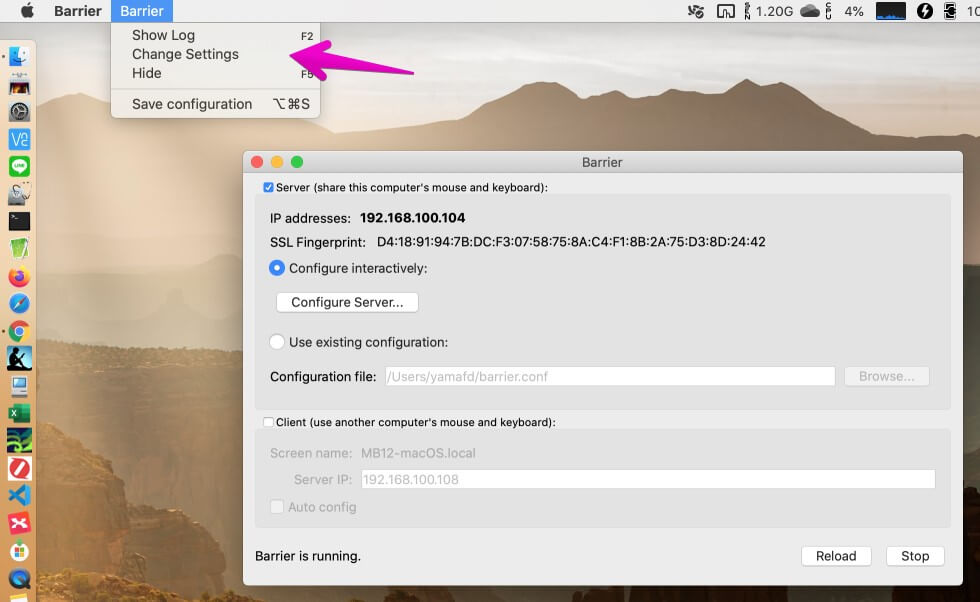
Task: Open Finder from the Dock
Action: pos(19,57)
